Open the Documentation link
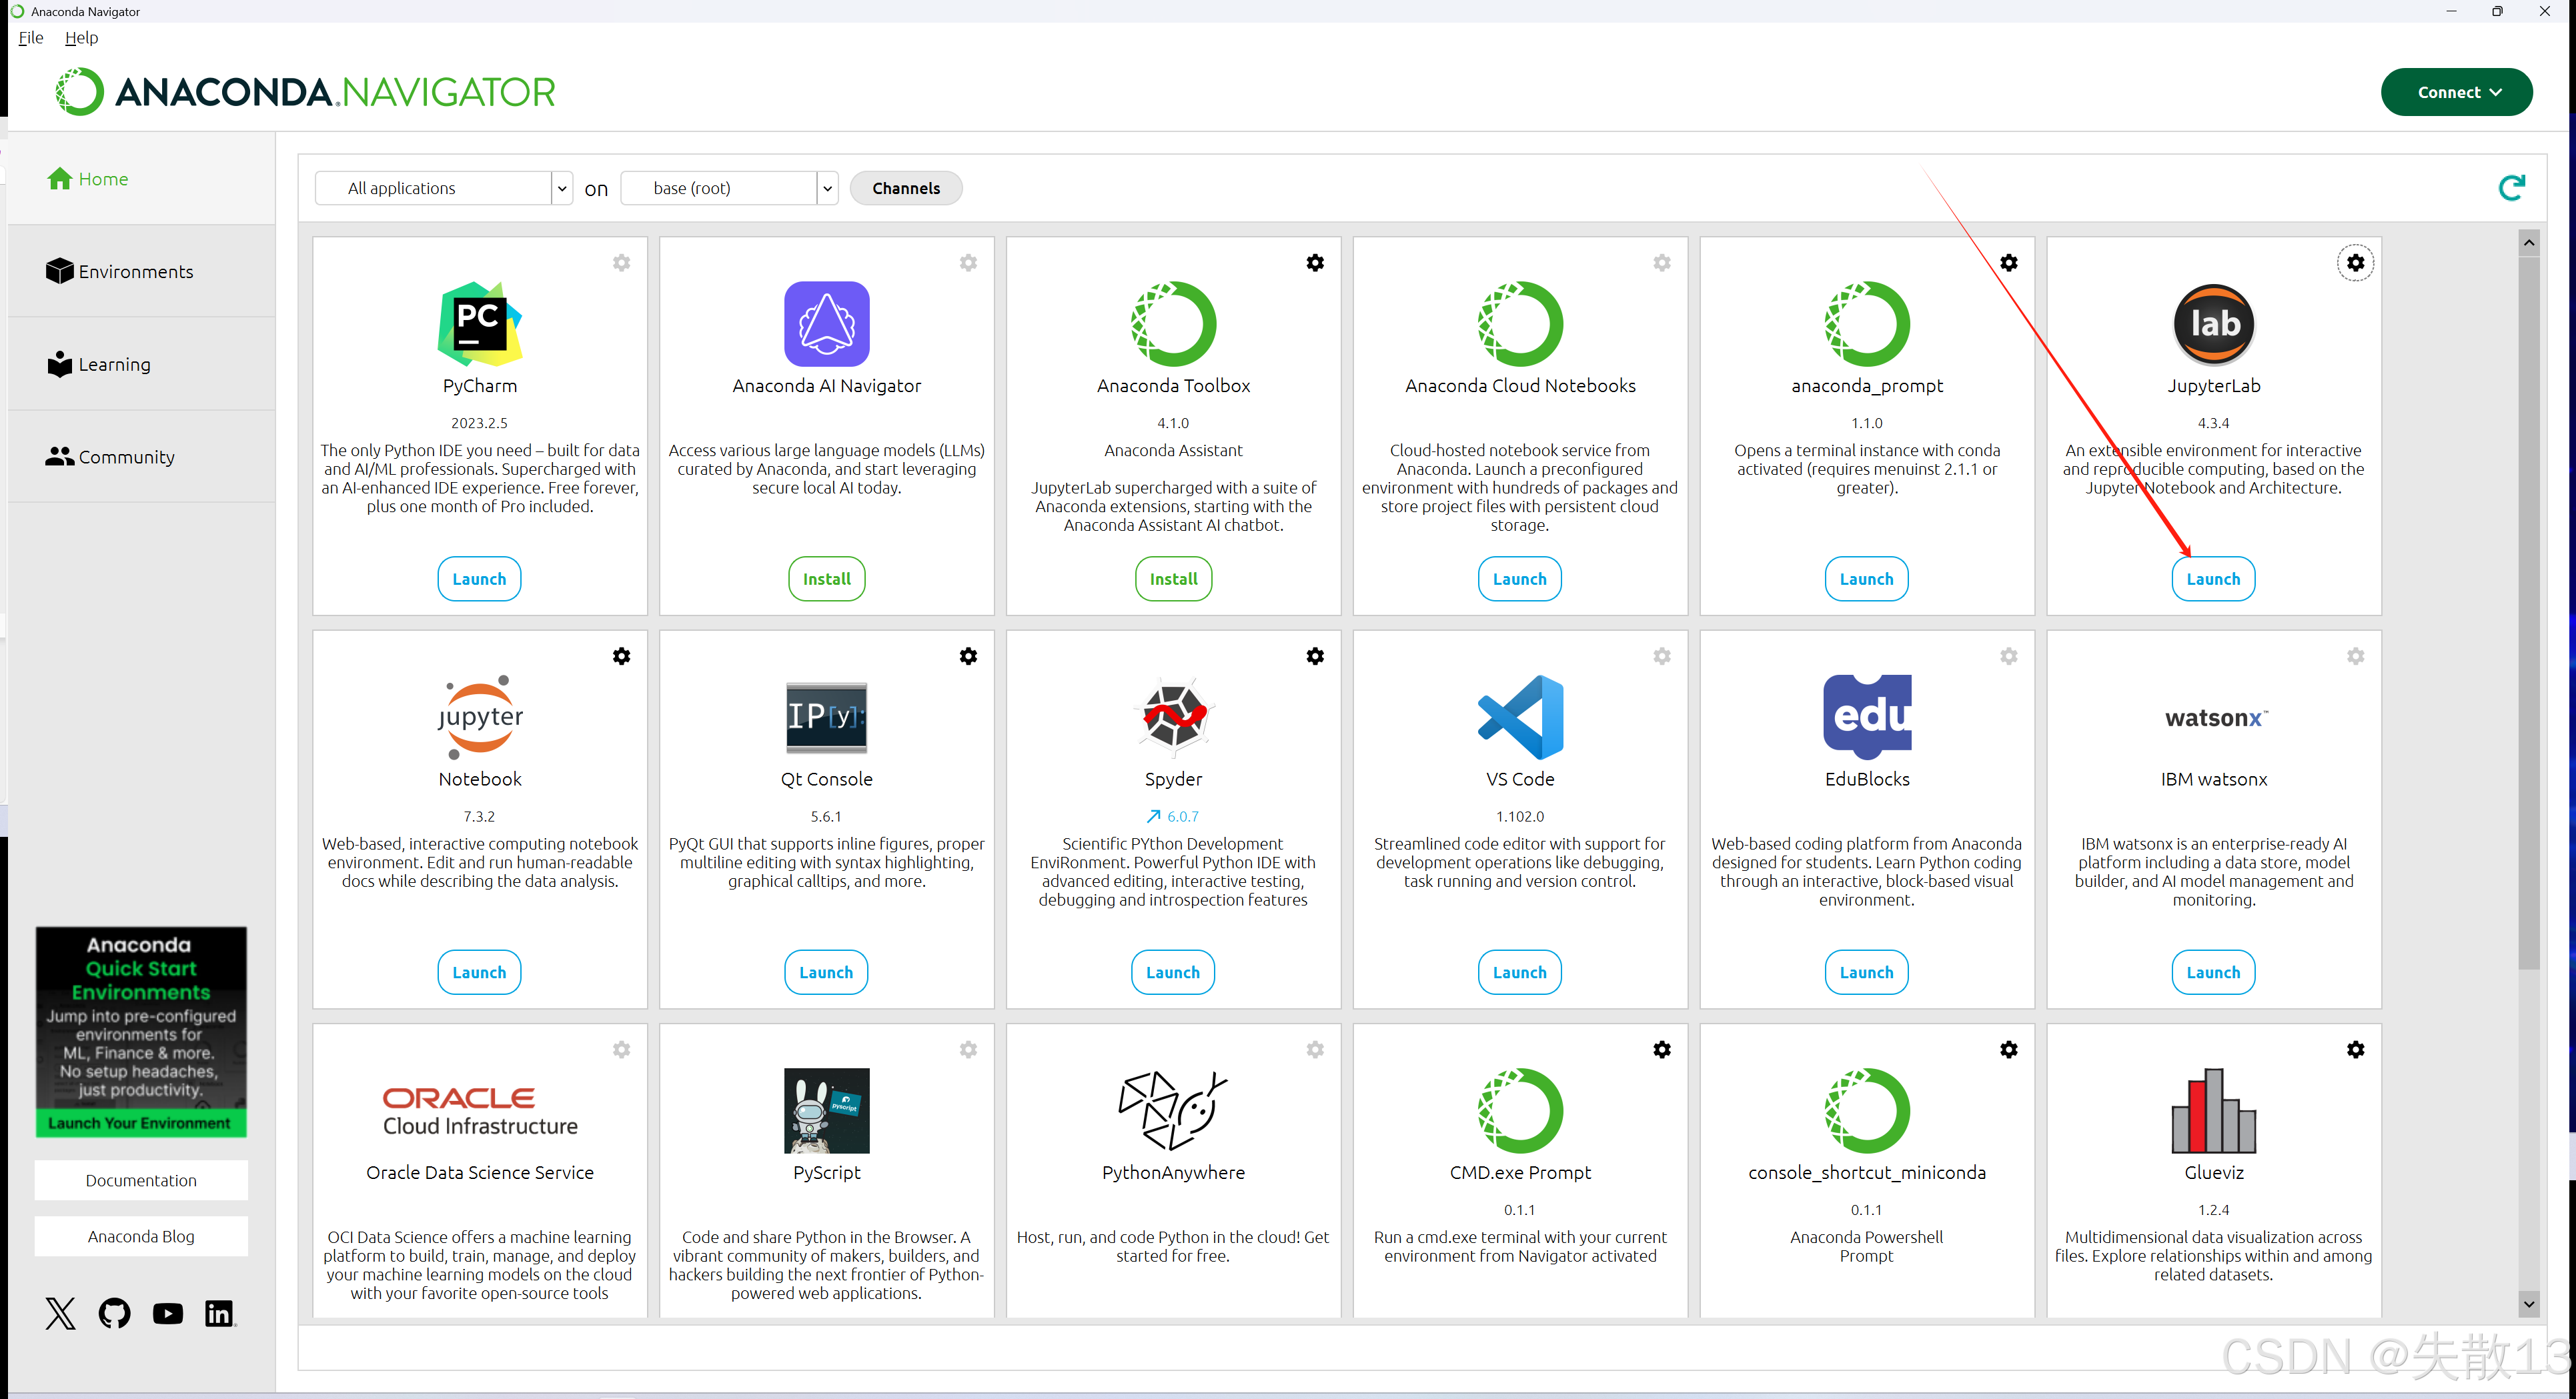Viewport: 2576px width, 1399px height. click(141, 1180)
